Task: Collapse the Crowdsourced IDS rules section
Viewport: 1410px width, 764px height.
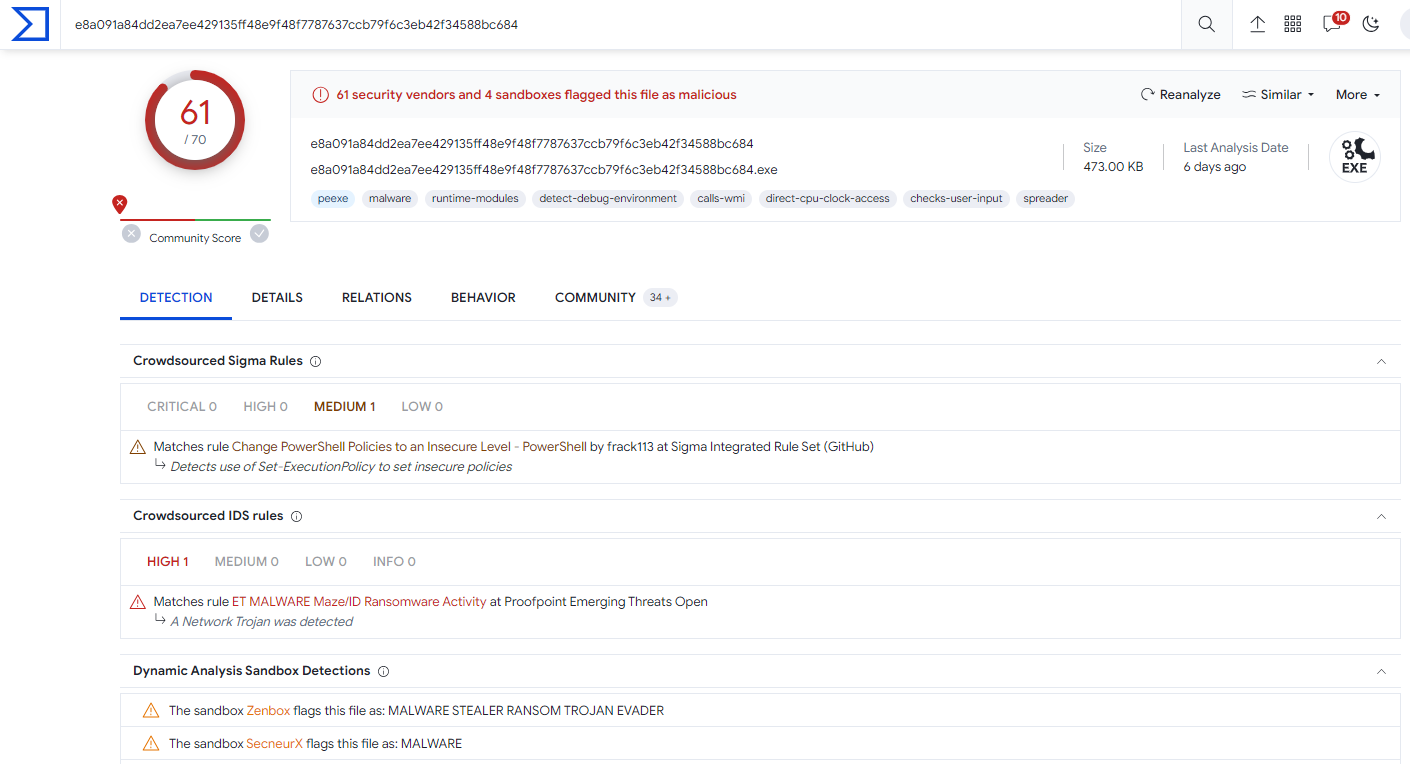Action: click(1381, 516)
